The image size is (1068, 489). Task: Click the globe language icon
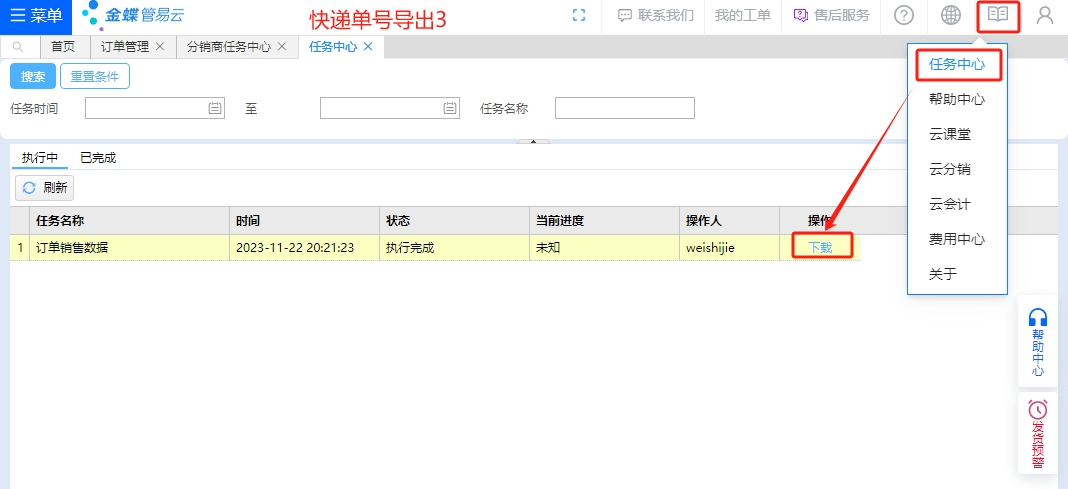(951, 15)
